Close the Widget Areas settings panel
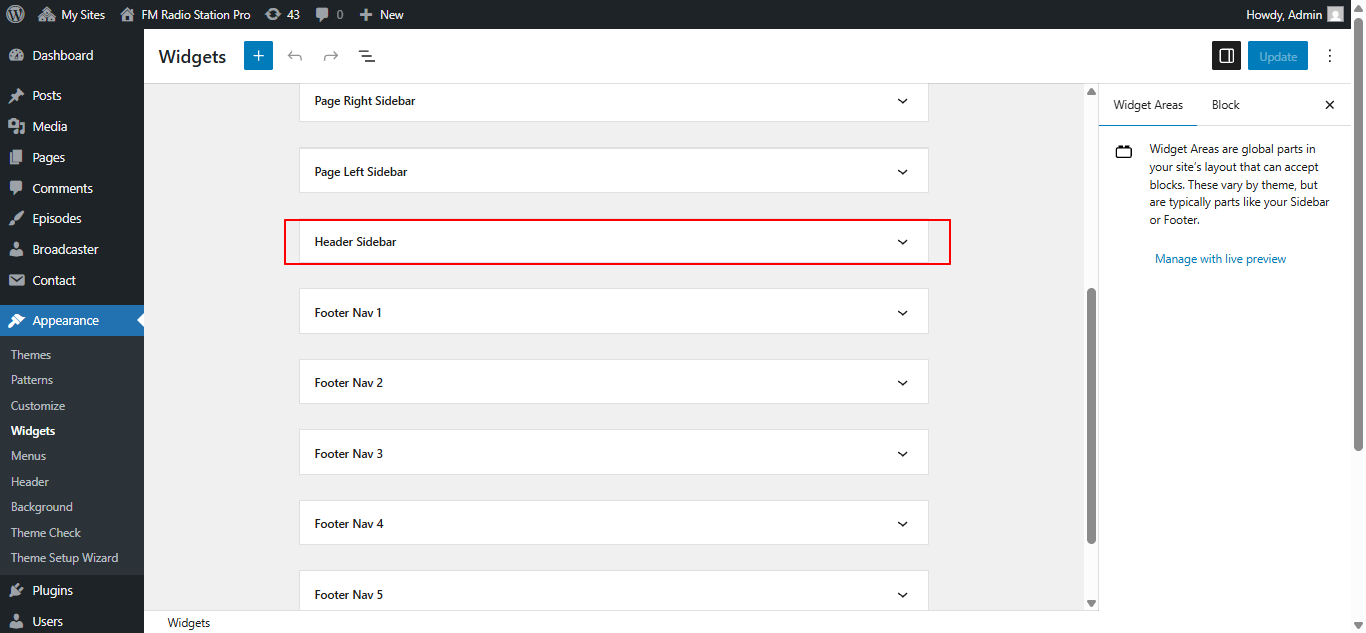Screen dimensions: 1366x633 tap(1330, 105)
